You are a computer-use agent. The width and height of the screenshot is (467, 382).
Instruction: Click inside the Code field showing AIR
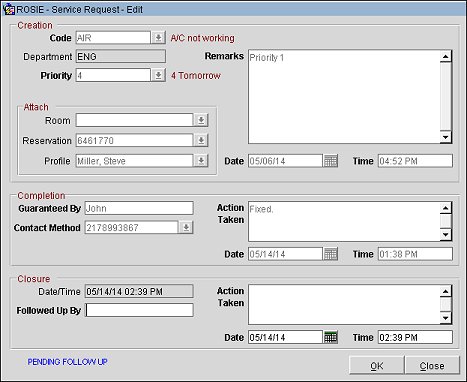point(113,38)
